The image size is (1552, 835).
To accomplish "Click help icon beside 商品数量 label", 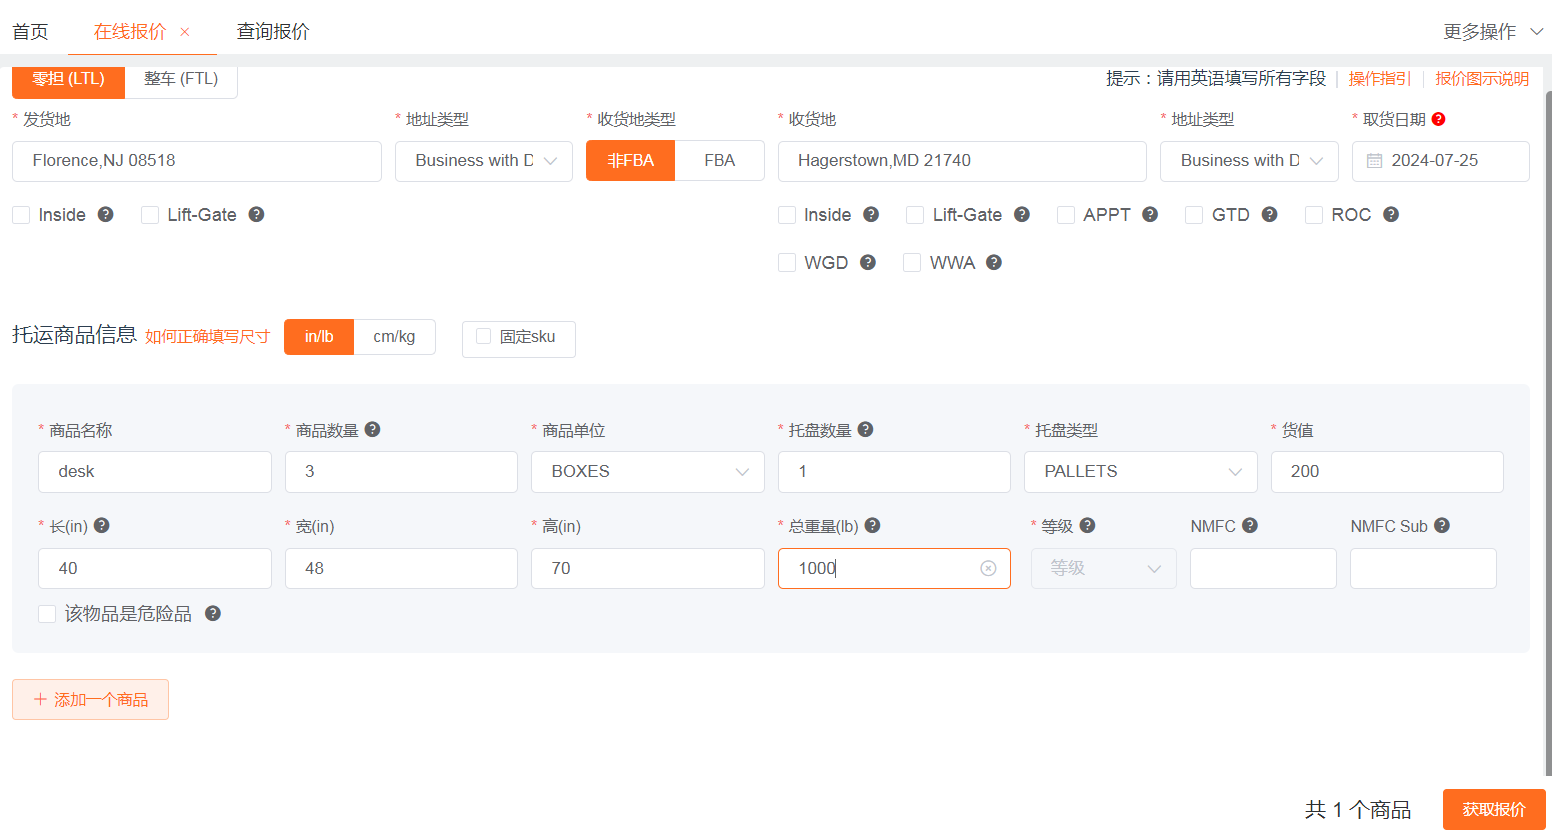I will click(x=372, y=429).
